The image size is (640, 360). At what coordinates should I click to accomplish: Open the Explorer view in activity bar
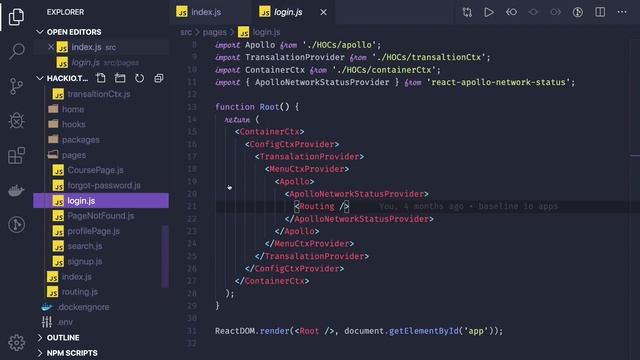[16, 17]
